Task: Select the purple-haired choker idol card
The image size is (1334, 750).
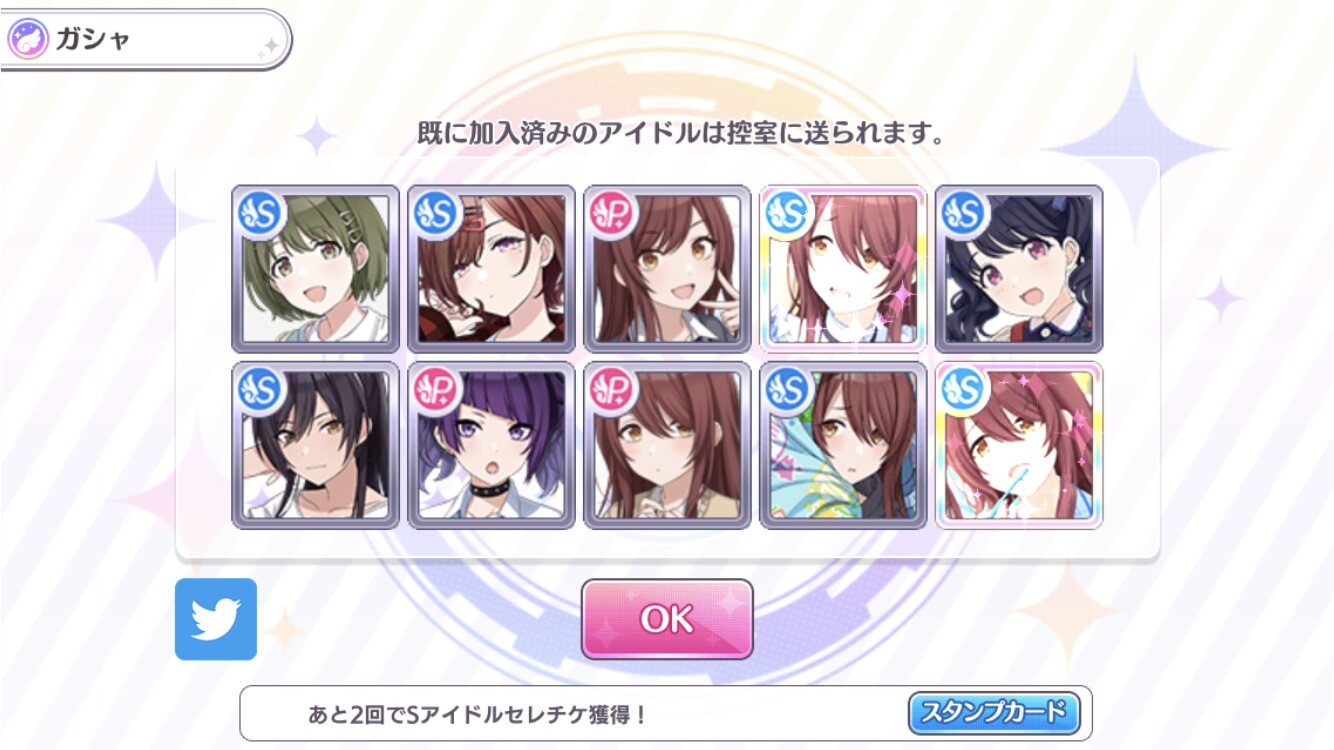Action: tap(491, 445)
